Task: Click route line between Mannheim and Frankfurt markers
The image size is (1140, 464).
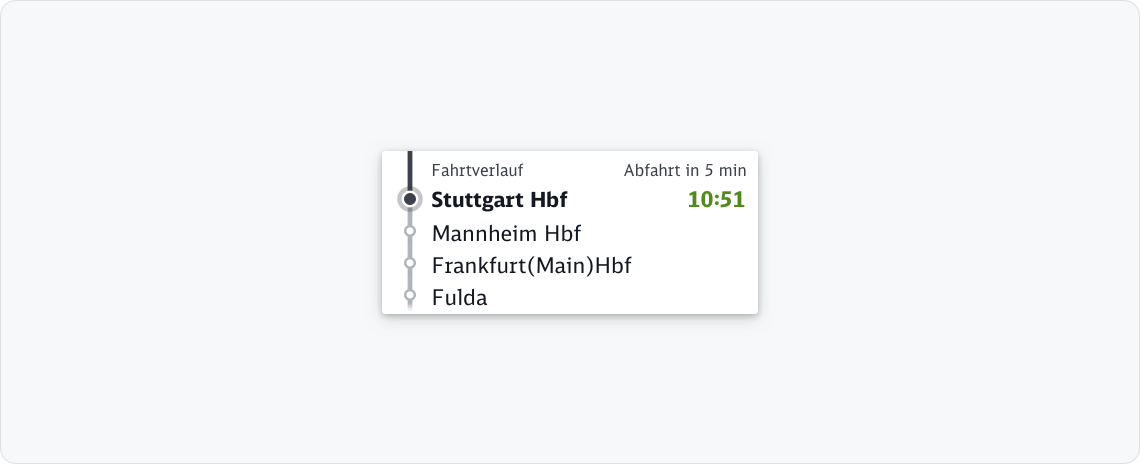Action: point(410,247)
